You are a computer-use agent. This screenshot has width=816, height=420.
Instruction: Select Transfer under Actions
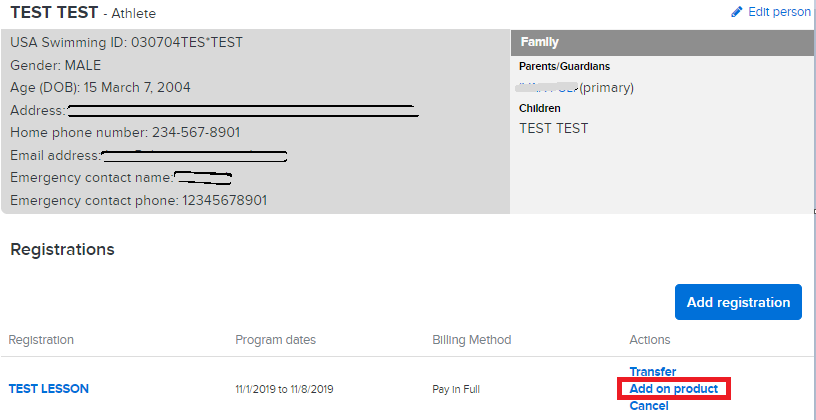(x=653, y=372)
